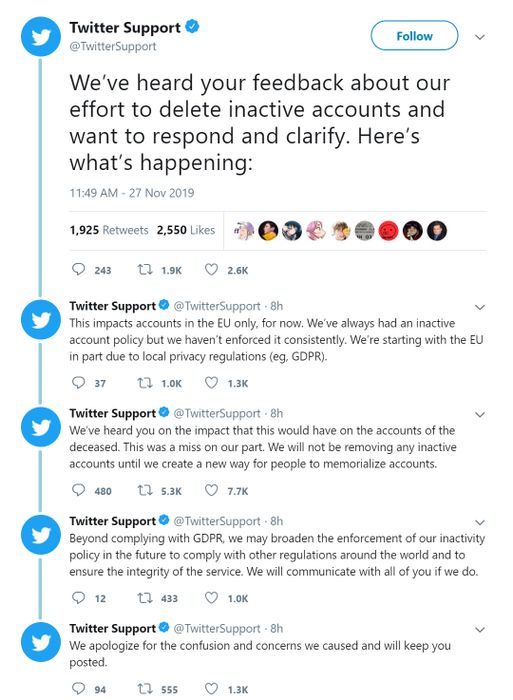This screenshot has height=700, width=513.
Task: Click the Twitter Support profile avatar at top
Action: point(41,37)
